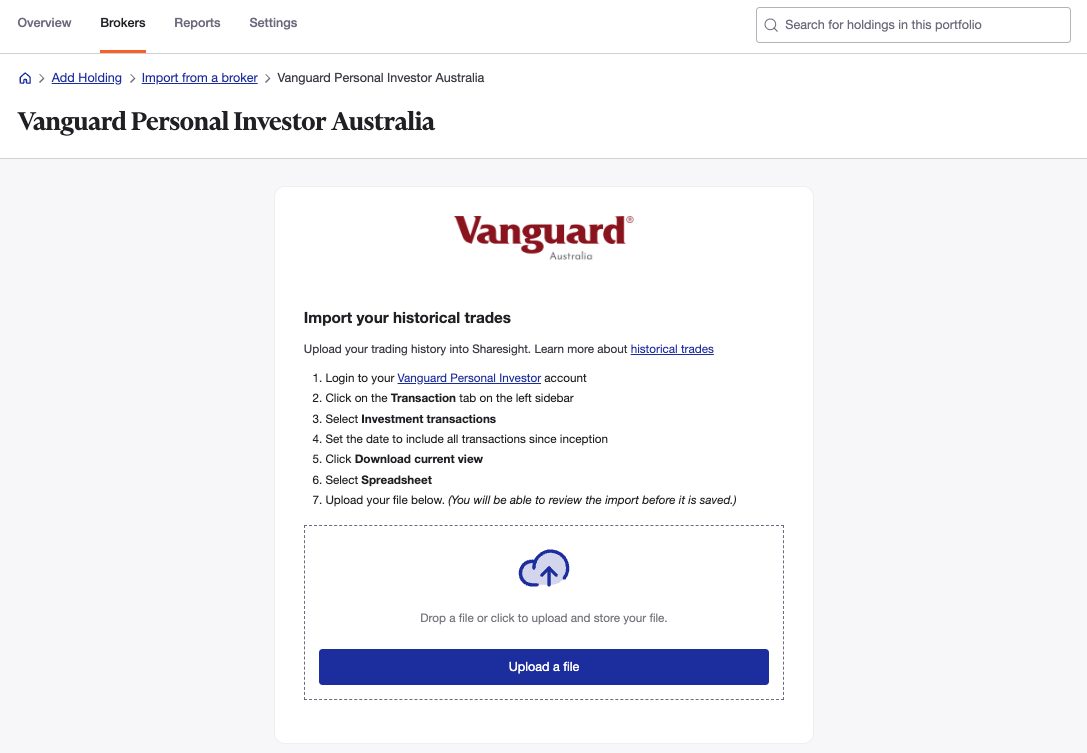The width and height of the screenshot is (1087, 753).
Task: Click the portfolio holdings search box
Action: 912,24
